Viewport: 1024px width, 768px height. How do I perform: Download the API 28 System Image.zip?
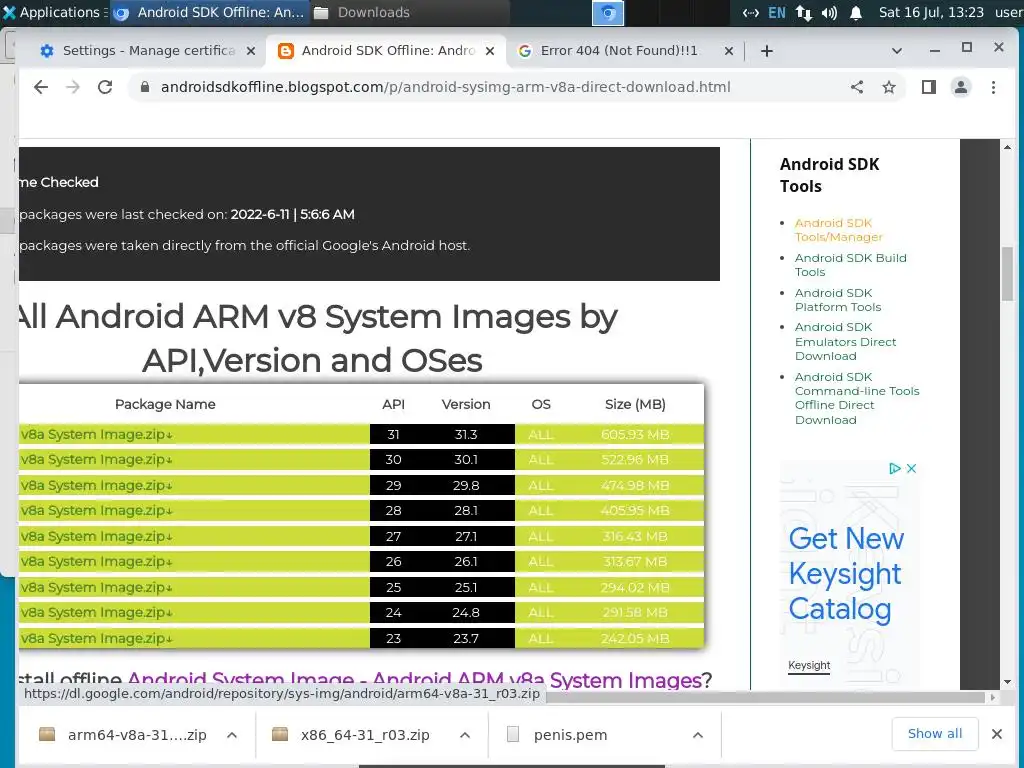pyautogui.click(x=97, y=511)
